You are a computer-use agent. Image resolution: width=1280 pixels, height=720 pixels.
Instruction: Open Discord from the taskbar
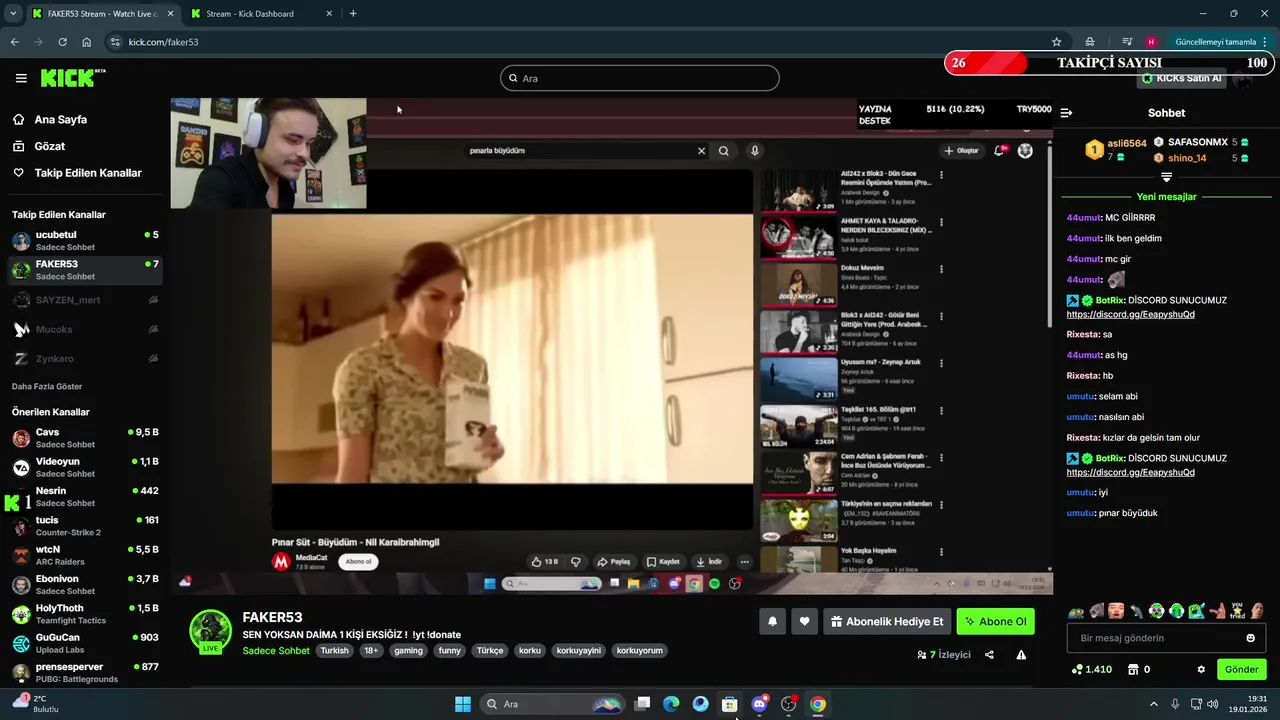[759, 704]
